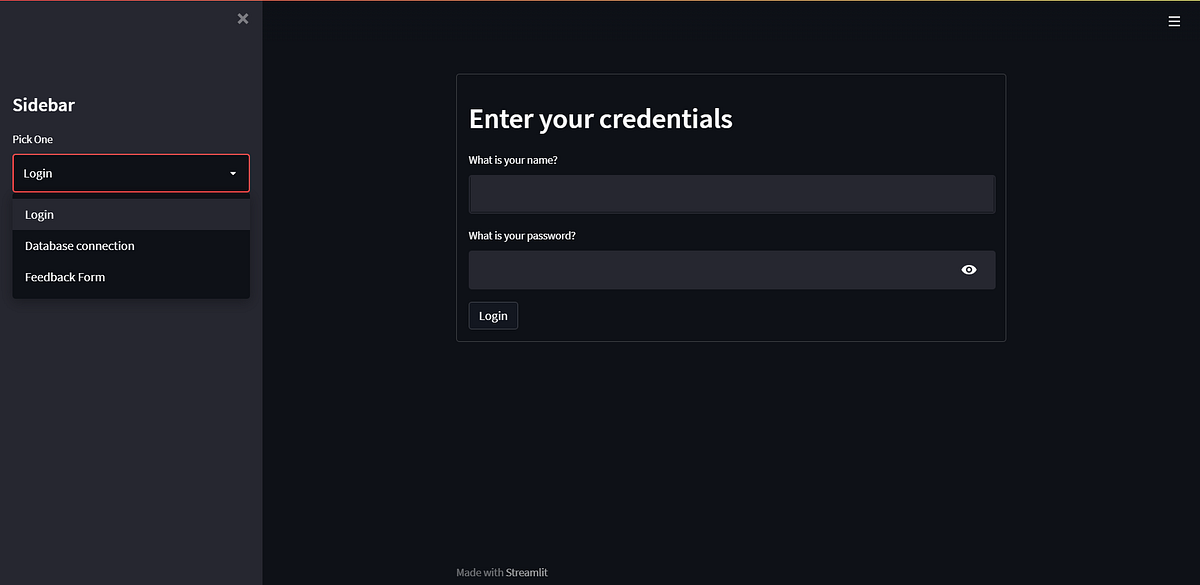Open Streamlit settings from the top-right menu icon

point(1174,20)
